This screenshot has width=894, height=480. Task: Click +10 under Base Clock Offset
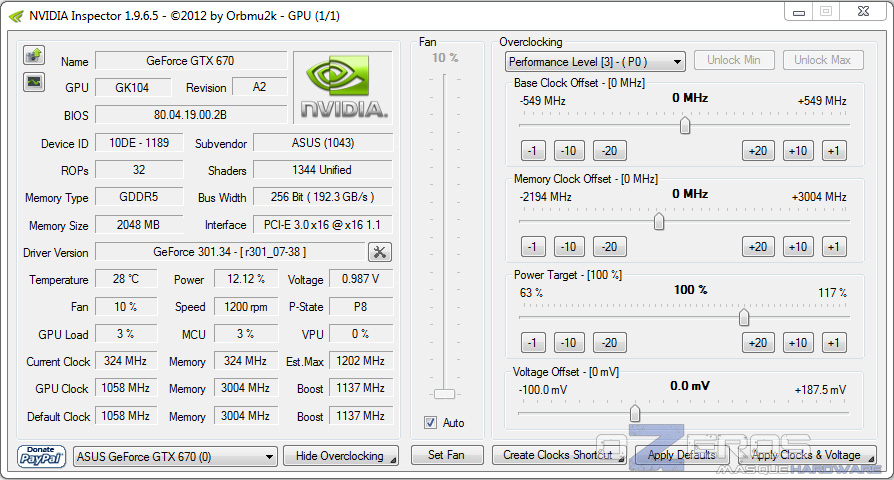[x=798, y=151]
